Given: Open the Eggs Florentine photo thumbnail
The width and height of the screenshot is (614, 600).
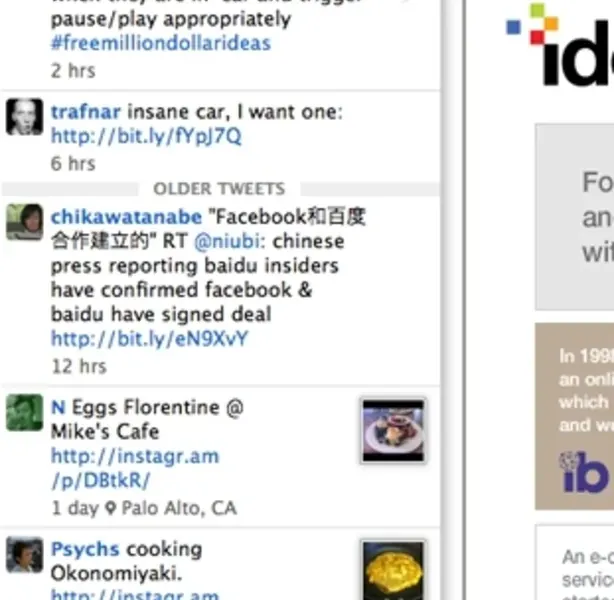Looking at the screenshot, I should (x=393, y=430).
